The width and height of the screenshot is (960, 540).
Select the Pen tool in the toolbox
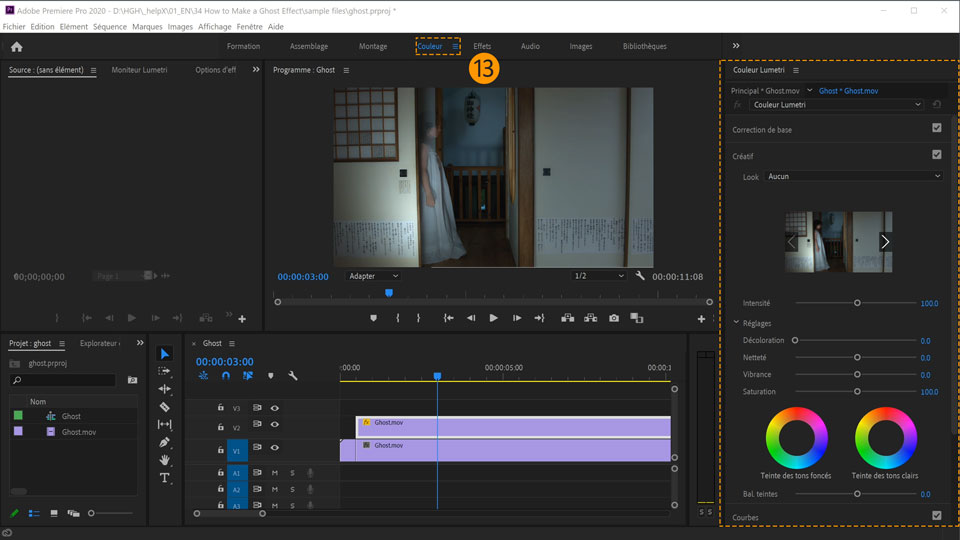click(x=165, y=442)
